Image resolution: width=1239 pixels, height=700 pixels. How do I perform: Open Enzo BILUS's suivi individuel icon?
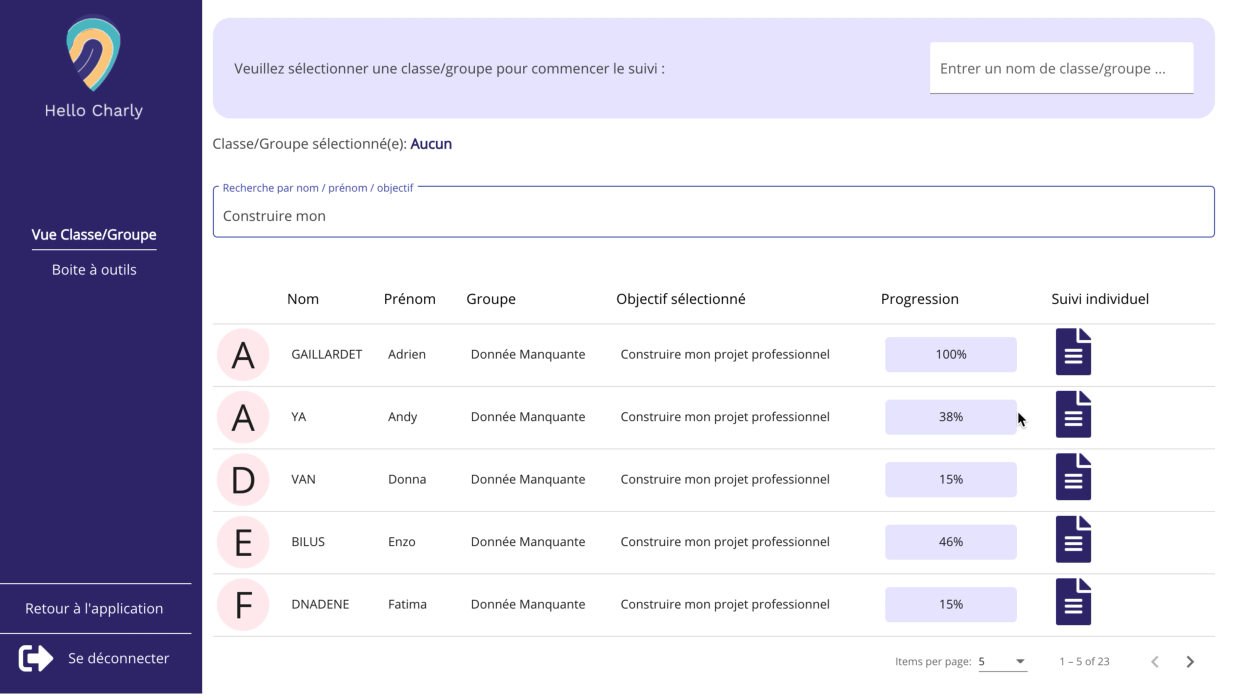1073,540
